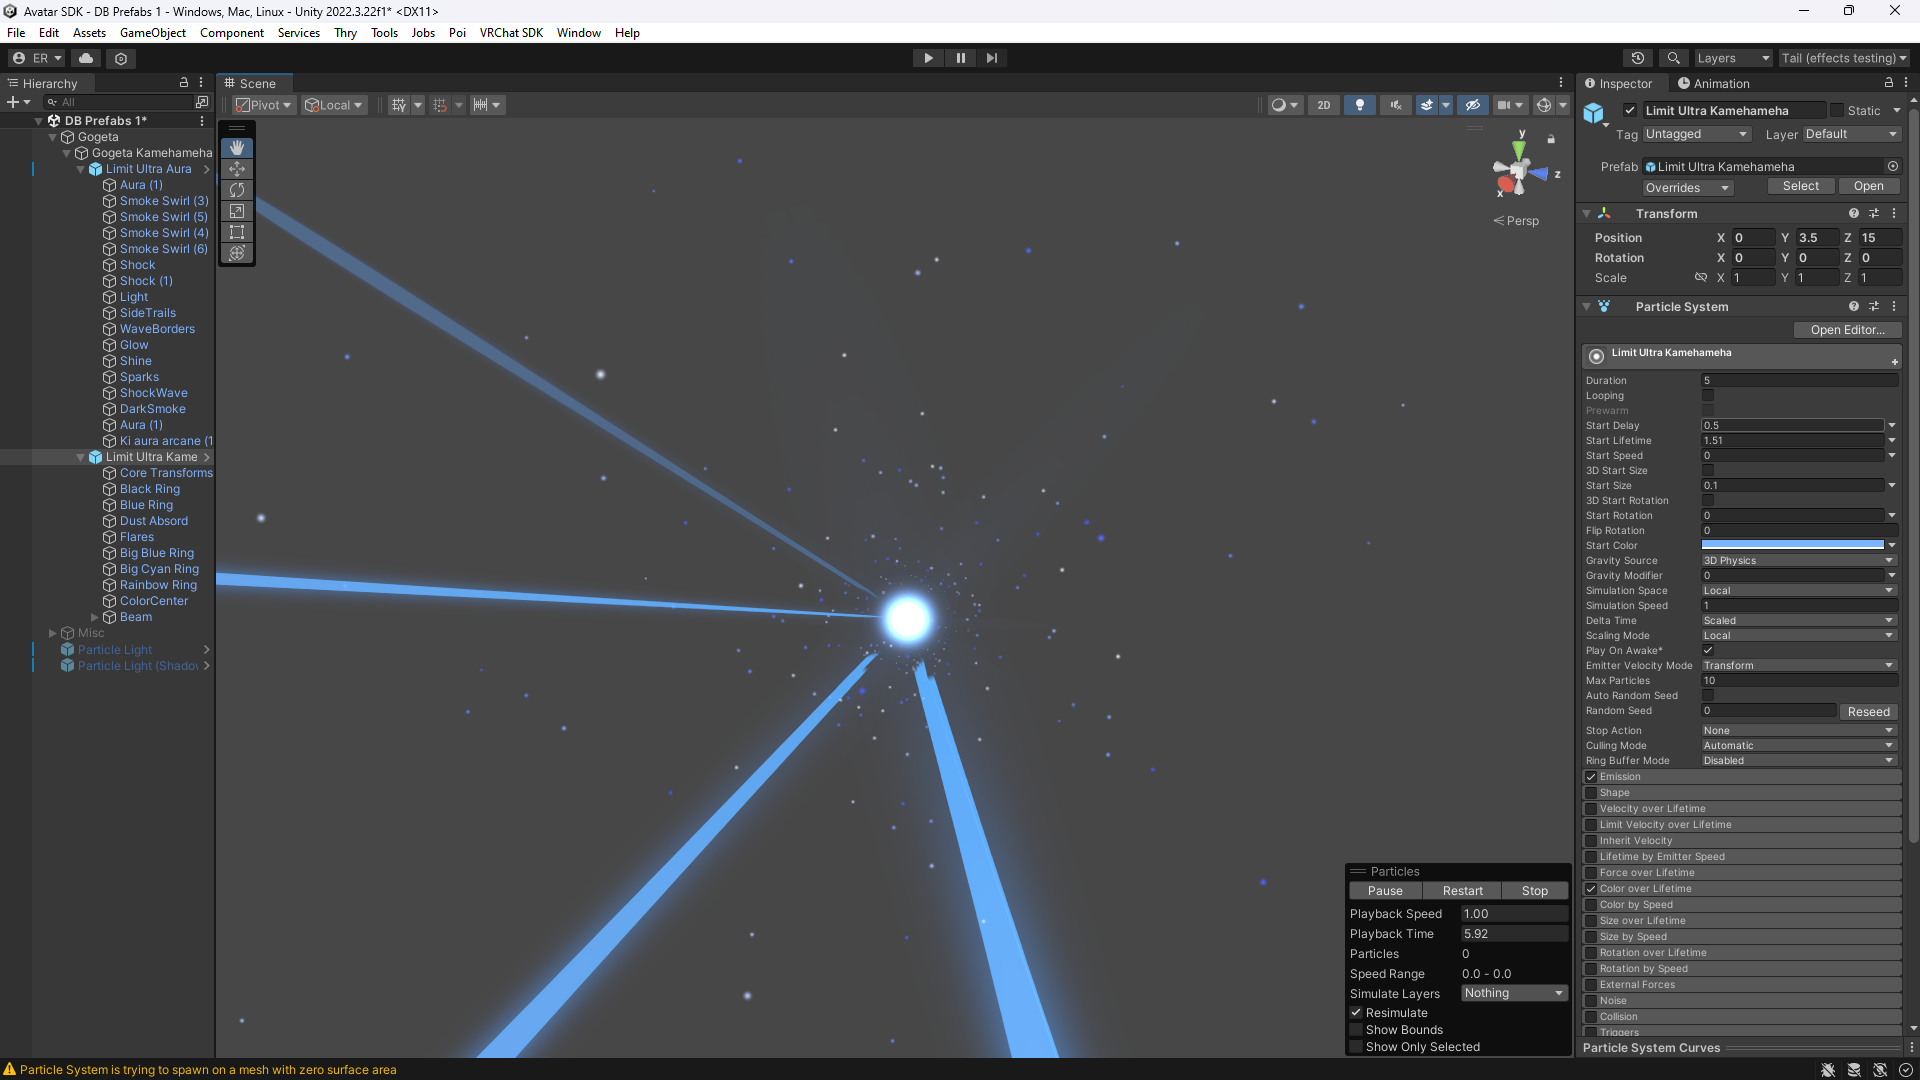Toggle 2D scene view mode
The image size is (1920, 1080).
1323,105
